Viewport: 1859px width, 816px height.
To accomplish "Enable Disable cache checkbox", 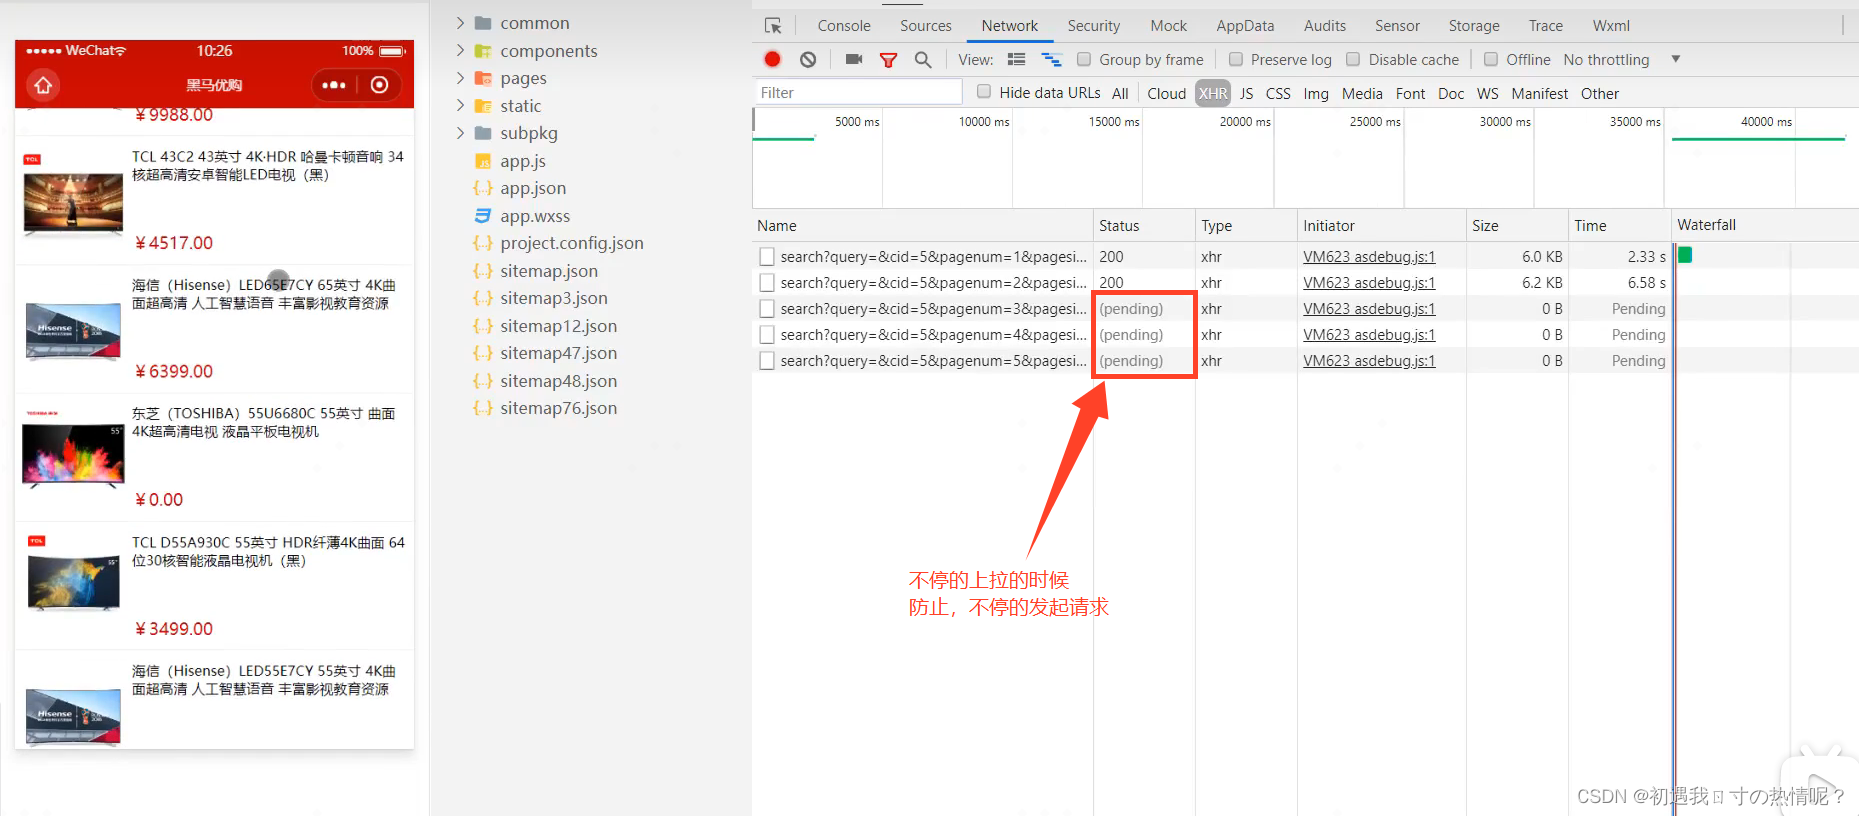I will tap(1353, 60).
